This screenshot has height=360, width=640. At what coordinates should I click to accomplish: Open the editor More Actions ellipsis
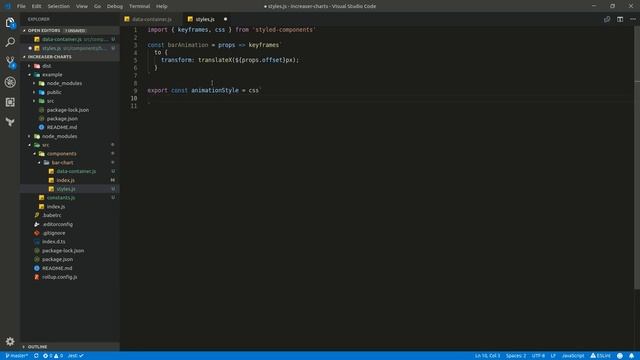tap(633, 19)
